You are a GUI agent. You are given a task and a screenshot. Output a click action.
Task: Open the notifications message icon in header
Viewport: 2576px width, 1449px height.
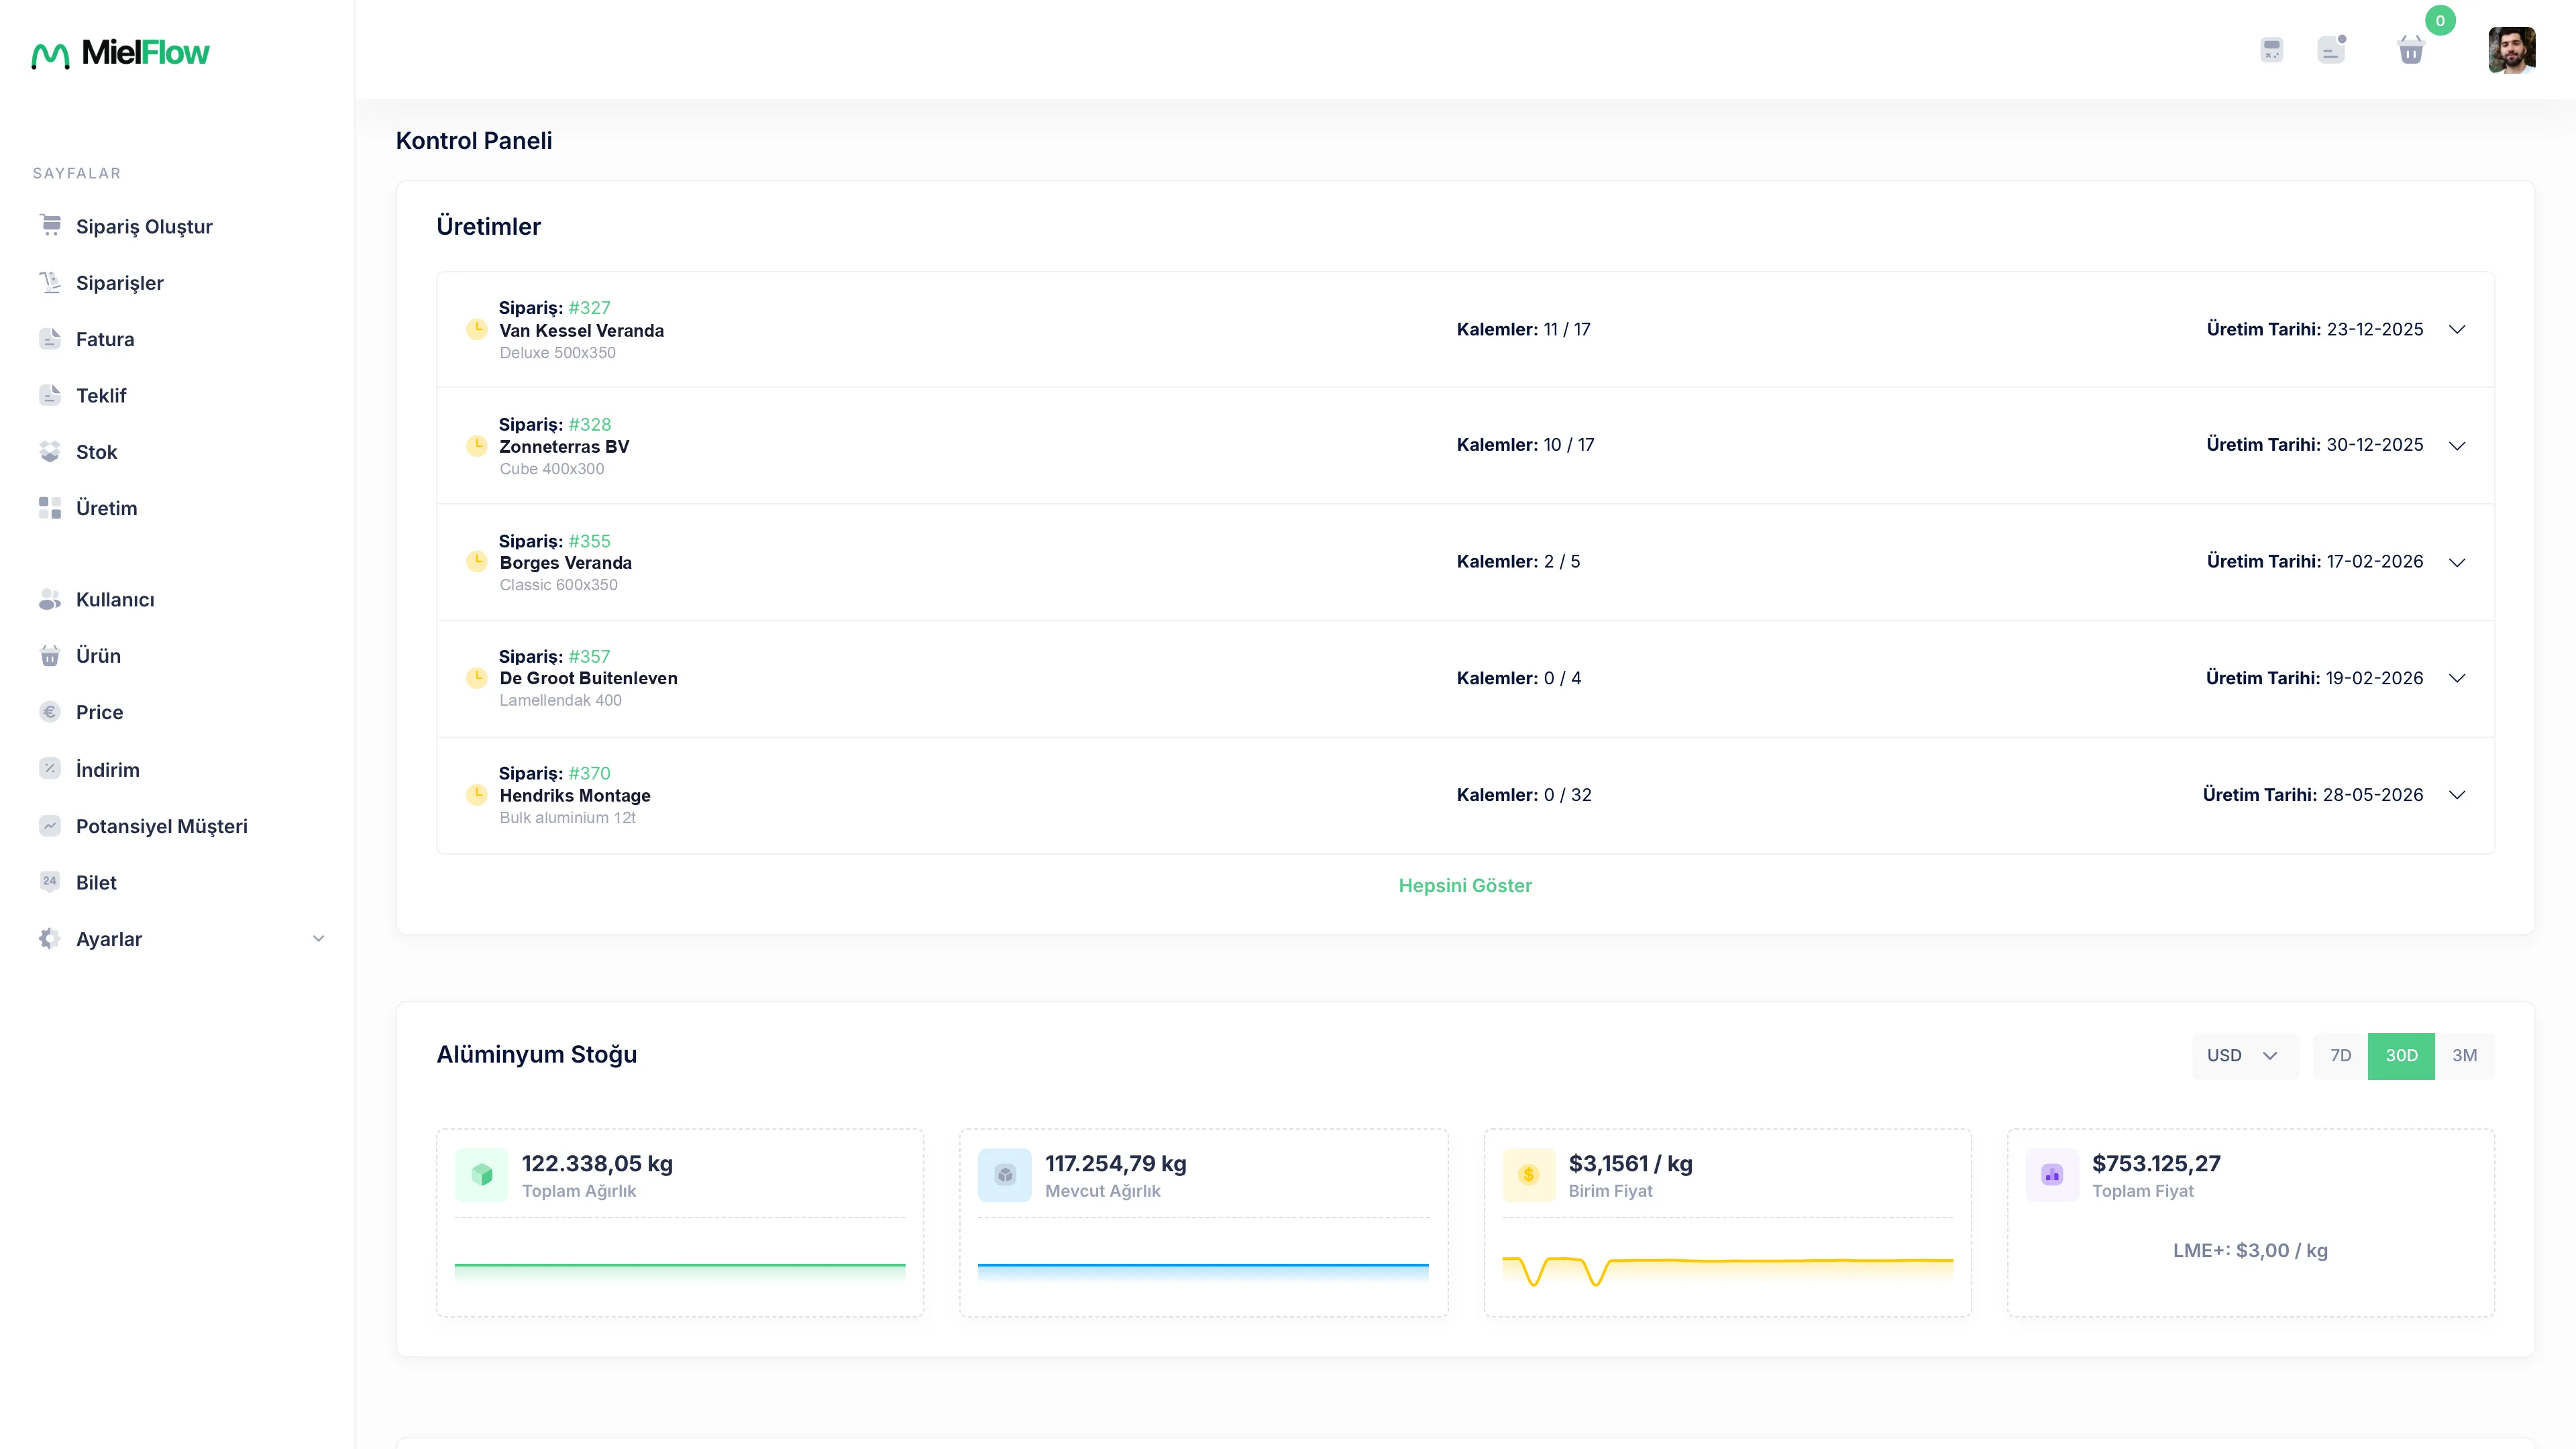click(x=2331, y=49)
